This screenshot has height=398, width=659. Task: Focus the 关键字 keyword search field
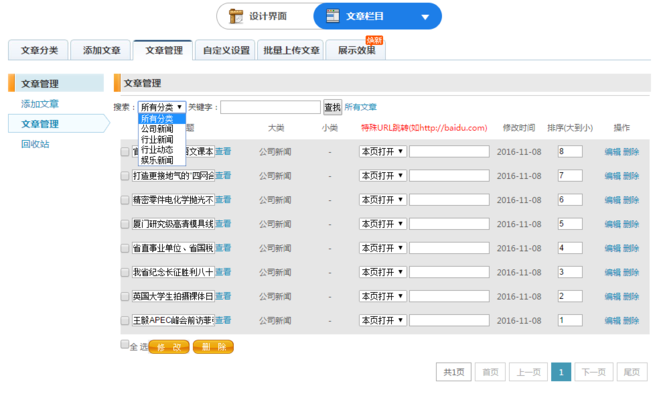pyautogui.click(x=270, y=107)
